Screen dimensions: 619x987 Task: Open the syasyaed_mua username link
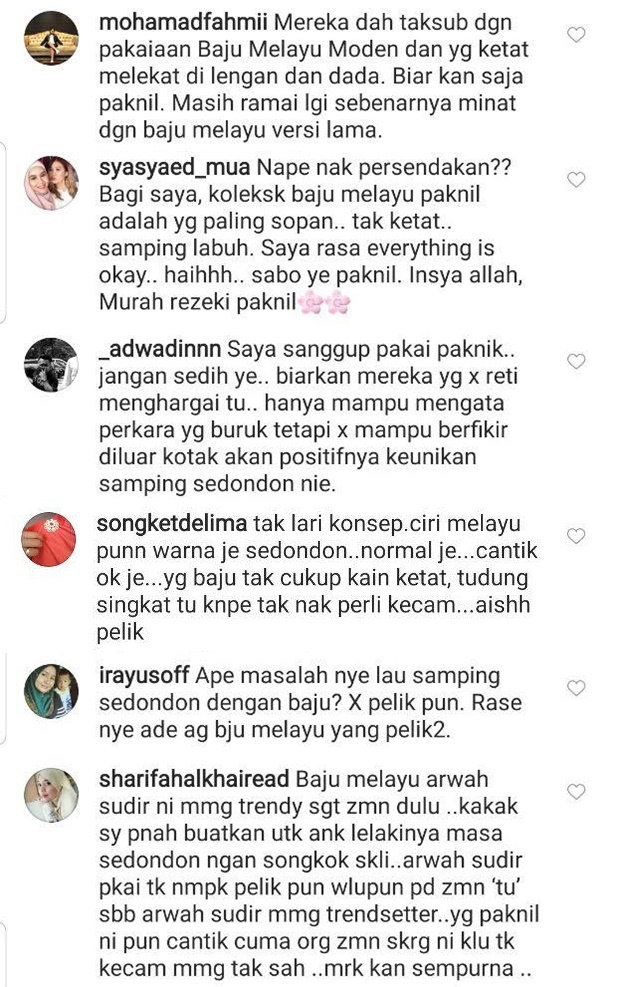coord(174,167)
